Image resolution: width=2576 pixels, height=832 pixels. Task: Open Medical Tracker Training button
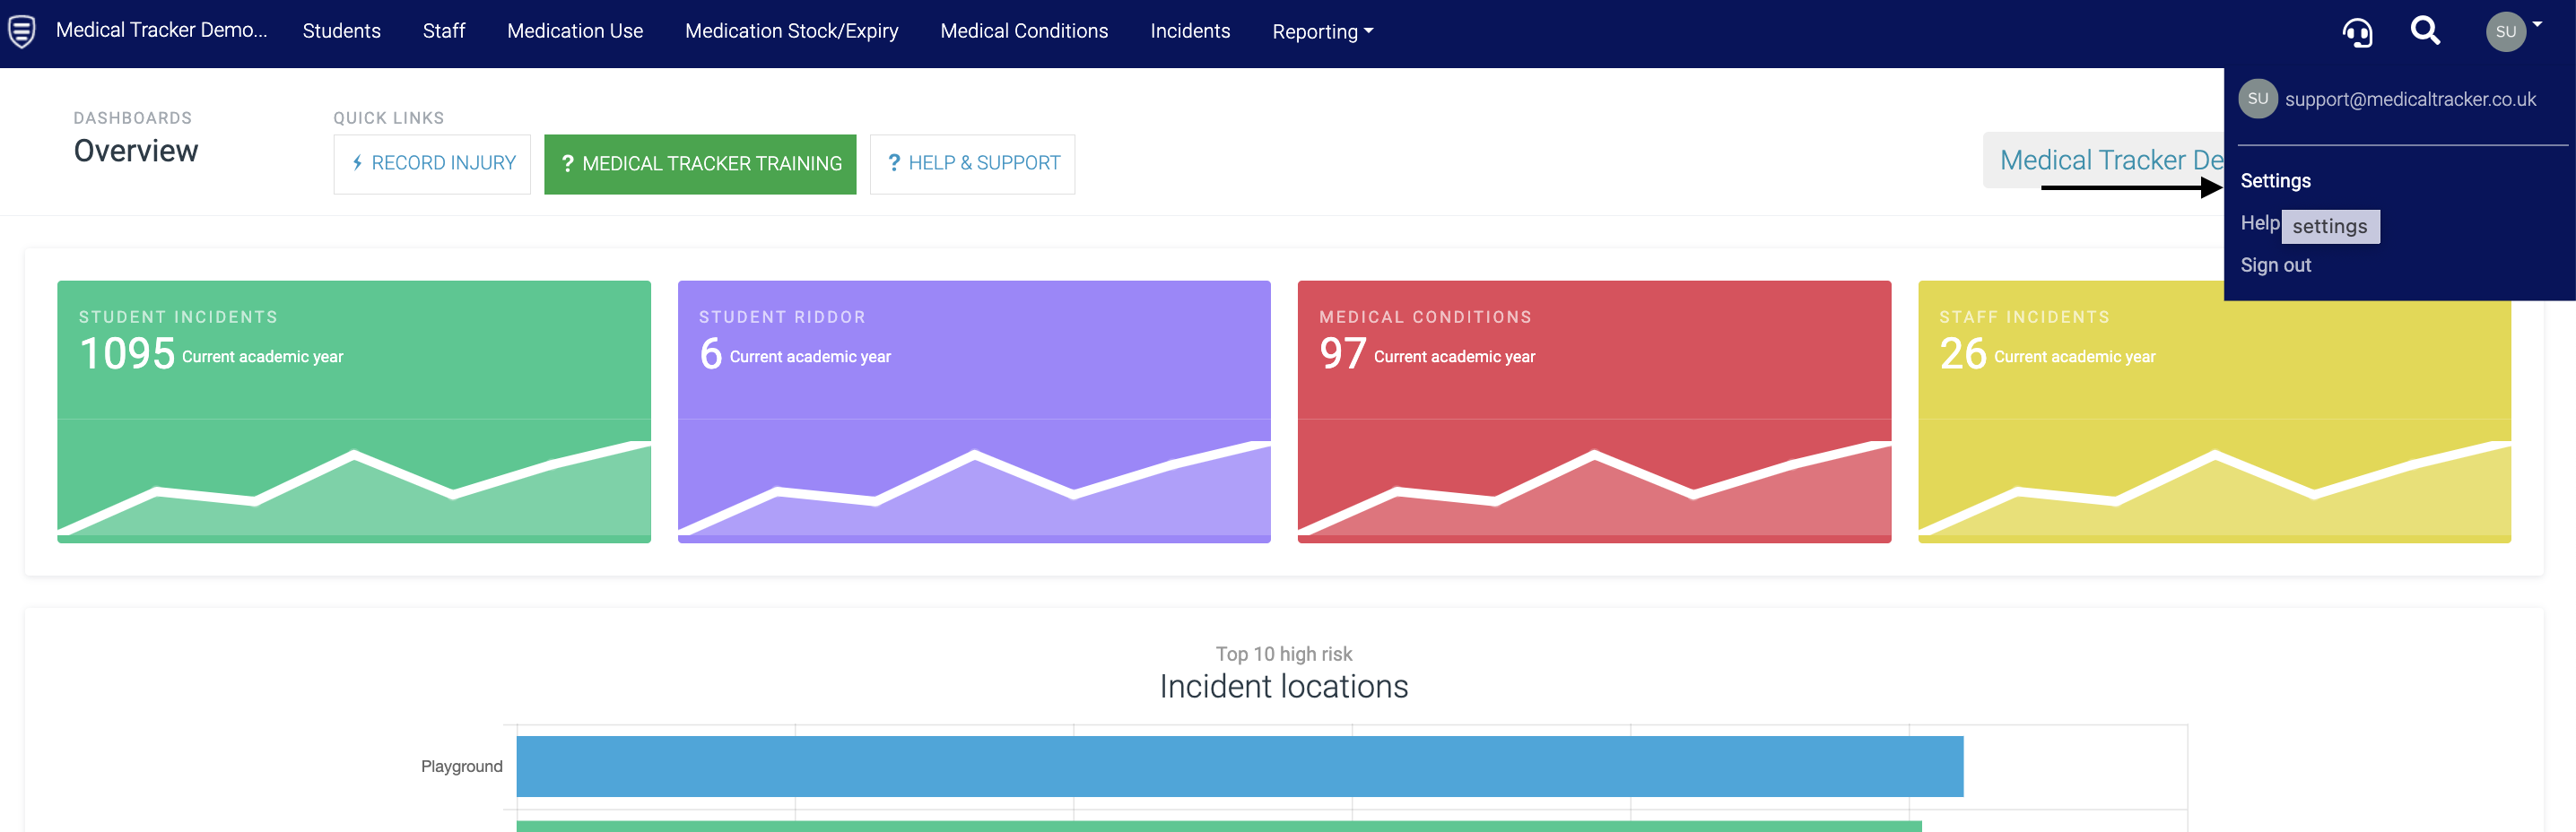pyautogui.click(x=700, y=163)
